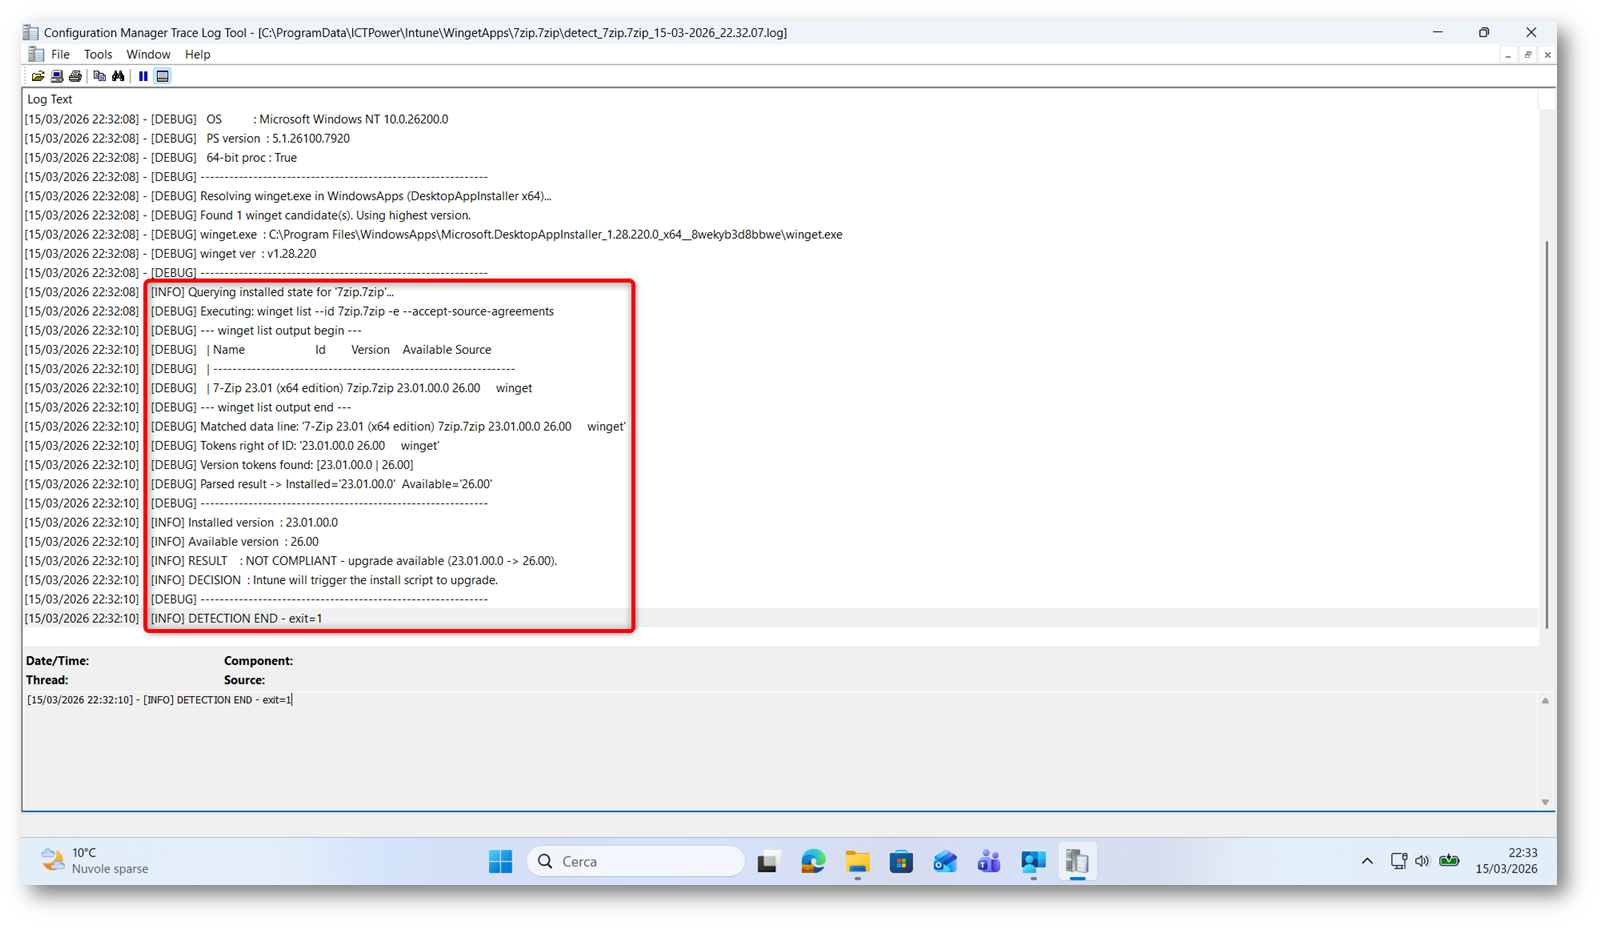Viewport: 1599px width, 927px height.
Task: Open Task View from the taskbar
Action: [768, 861]
